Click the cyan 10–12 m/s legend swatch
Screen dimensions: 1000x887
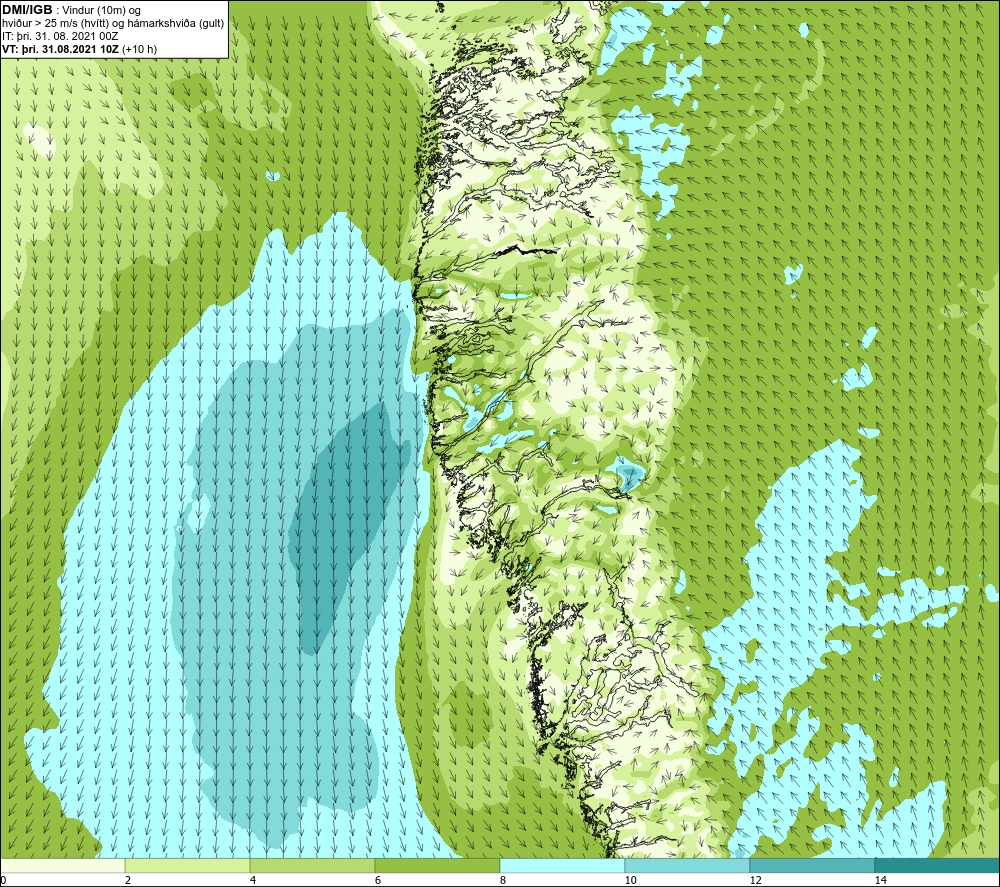point(688,866)
